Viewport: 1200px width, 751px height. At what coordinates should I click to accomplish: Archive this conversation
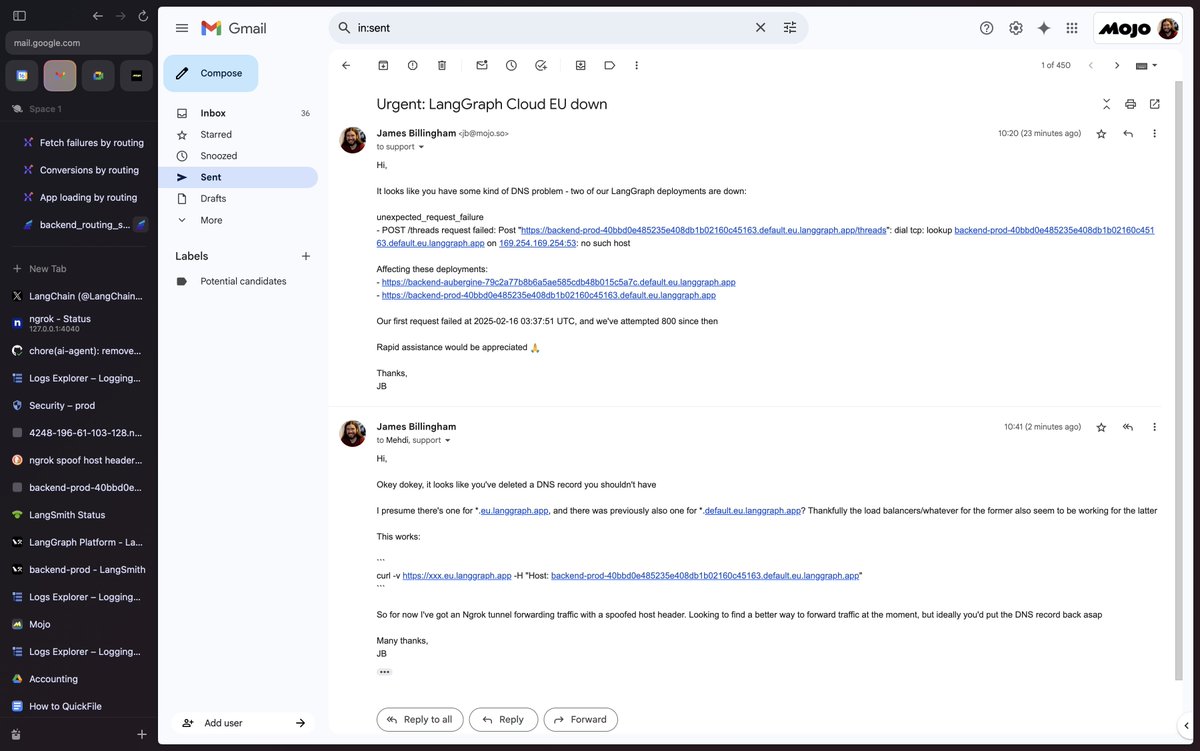[383, 65]
